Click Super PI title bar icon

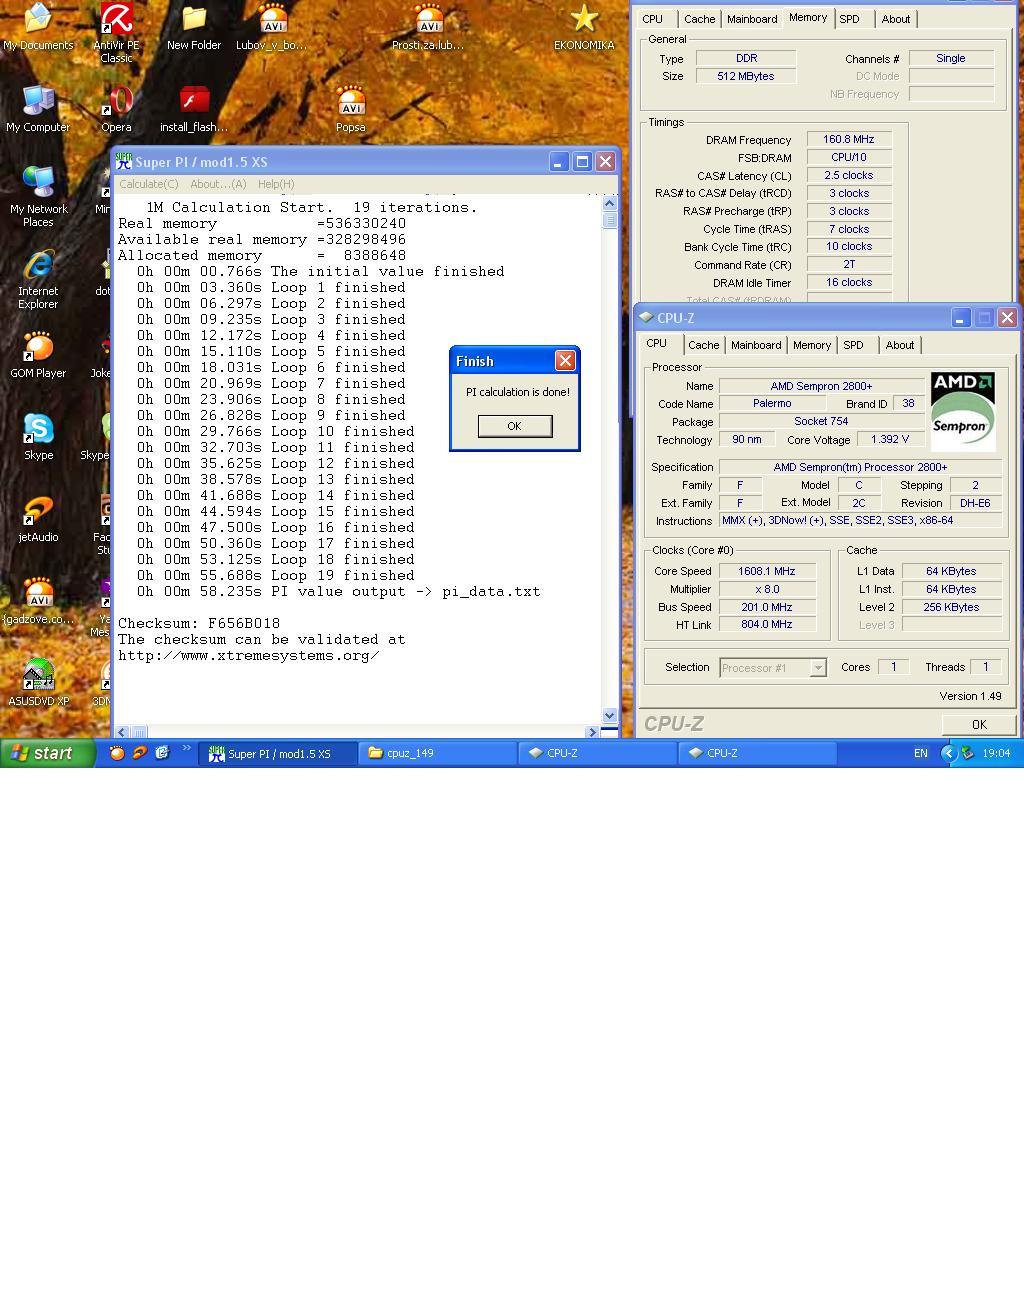(x=124, y=161)
